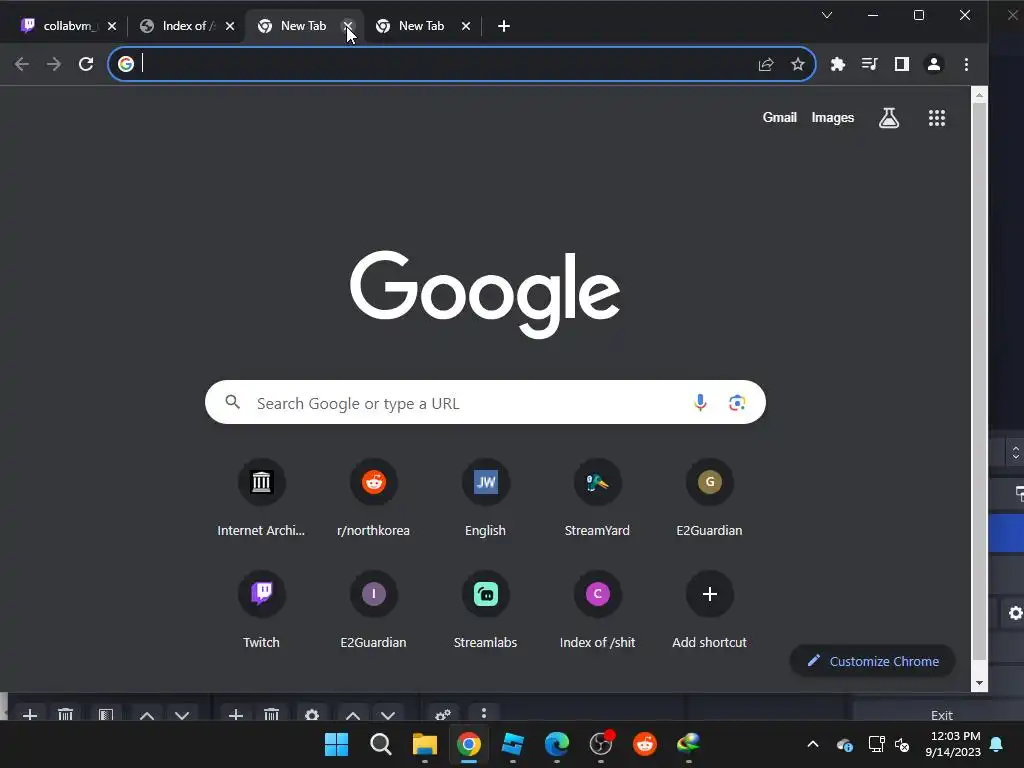This screenshot has height=768, width=1024.
Task: Close the collabvm tab
Action: pos(112,26)
